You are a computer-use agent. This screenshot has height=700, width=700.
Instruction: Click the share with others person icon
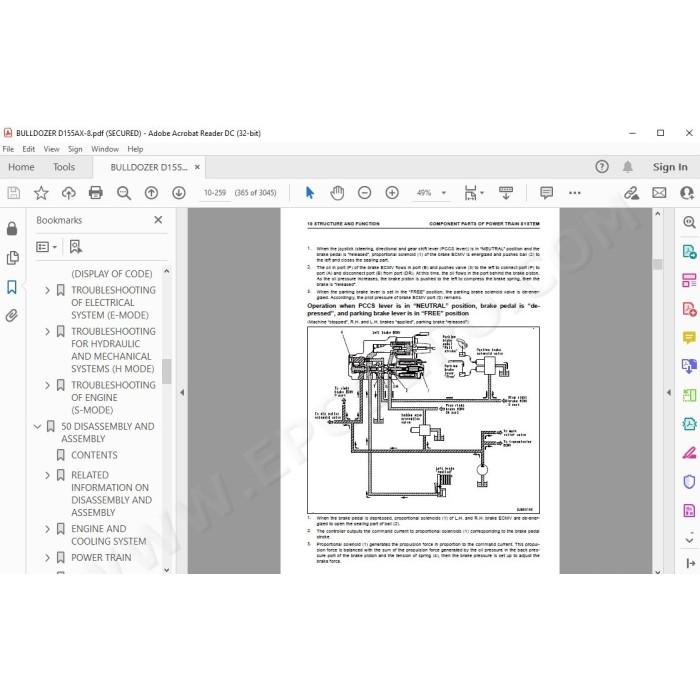(x=687, y=193)
